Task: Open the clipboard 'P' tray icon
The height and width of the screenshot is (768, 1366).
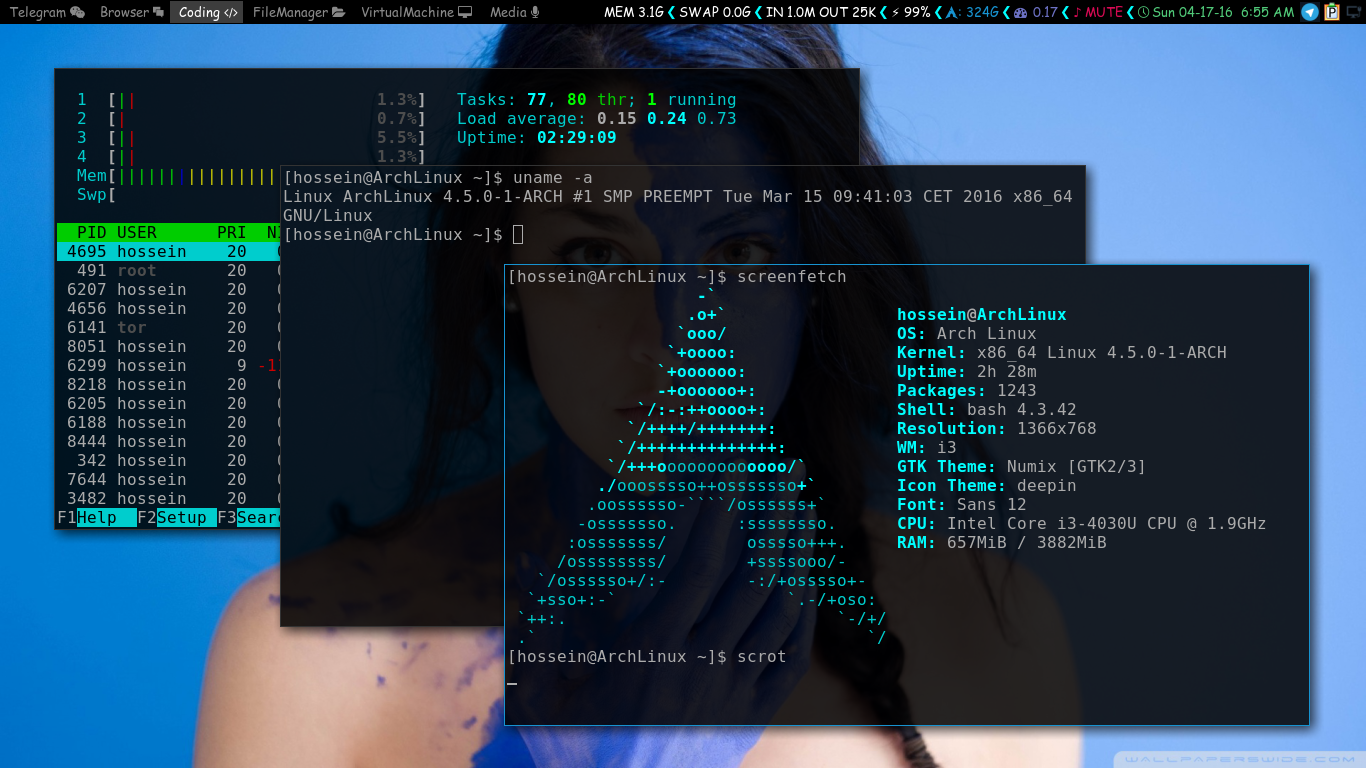Action: click(x=1332, y=12)
